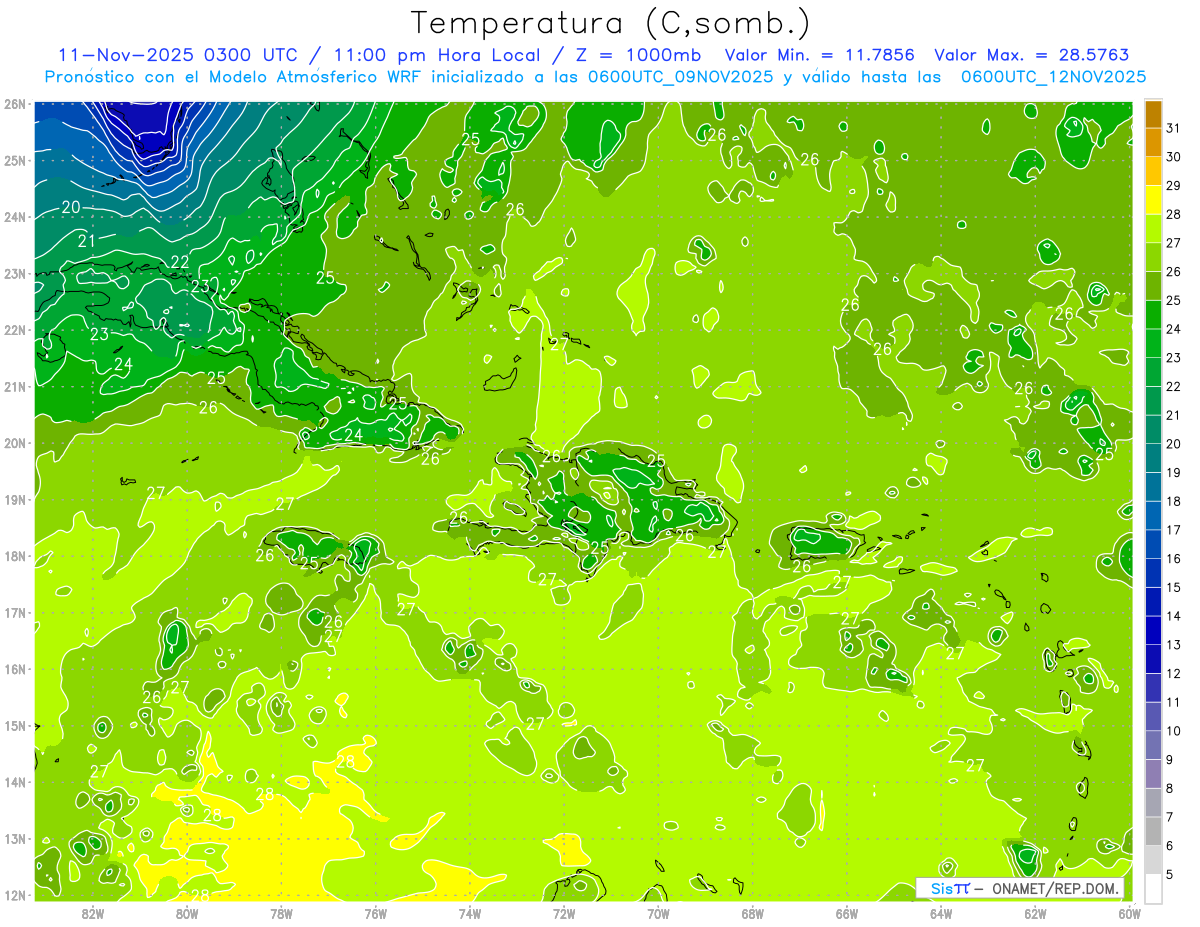Click legend value 29
The width and height of the screenshot is (1200, 927).
coord(1174,186)
